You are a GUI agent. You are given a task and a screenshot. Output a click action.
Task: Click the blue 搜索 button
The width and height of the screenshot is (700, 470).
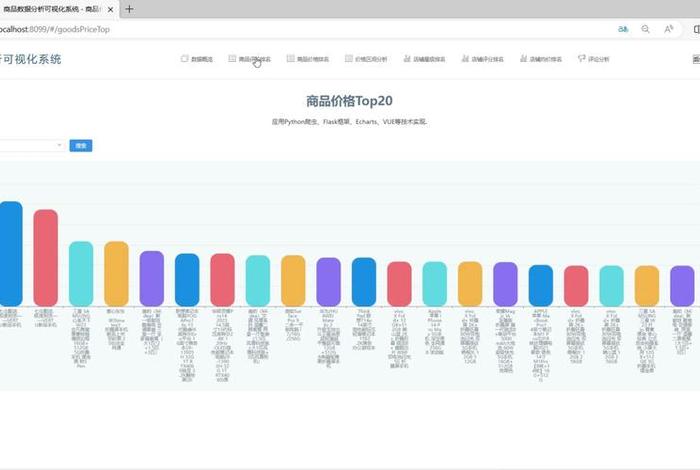pos(81,146)
